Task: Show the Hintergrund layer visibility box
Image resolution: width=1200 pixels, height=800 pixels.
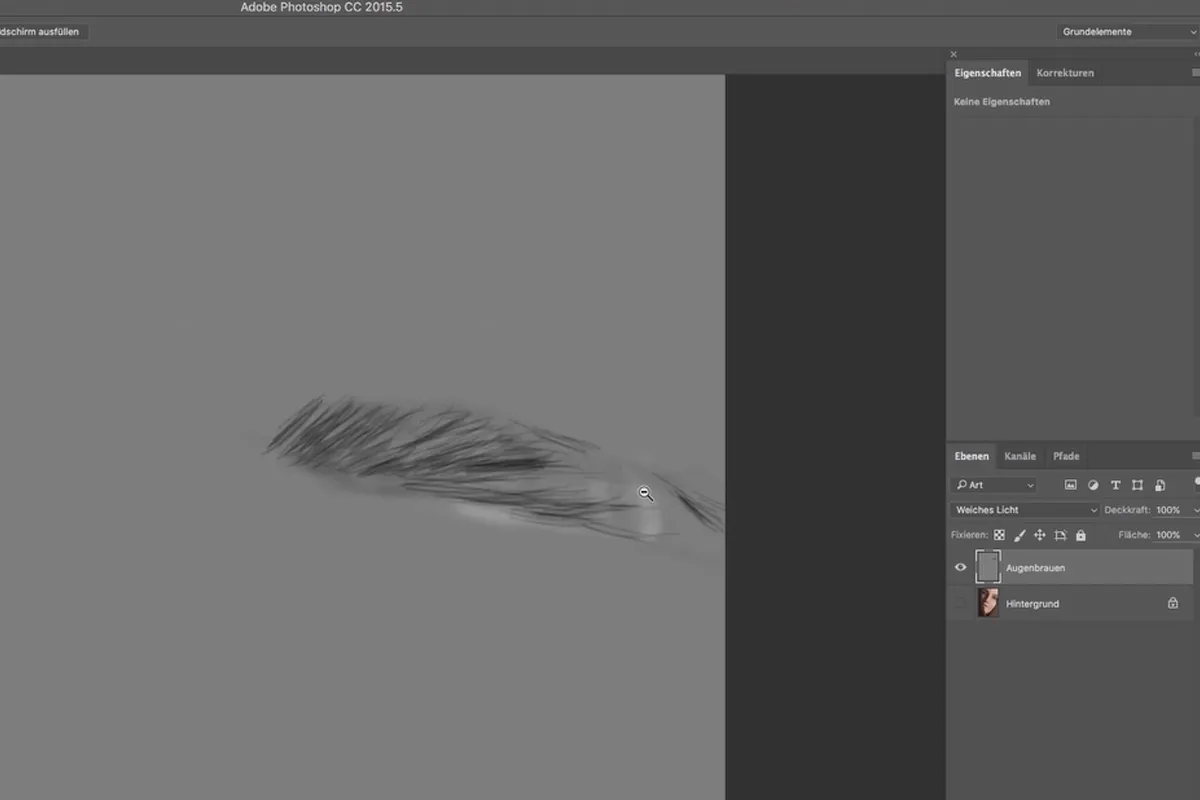Action: [x=961, y=603]
